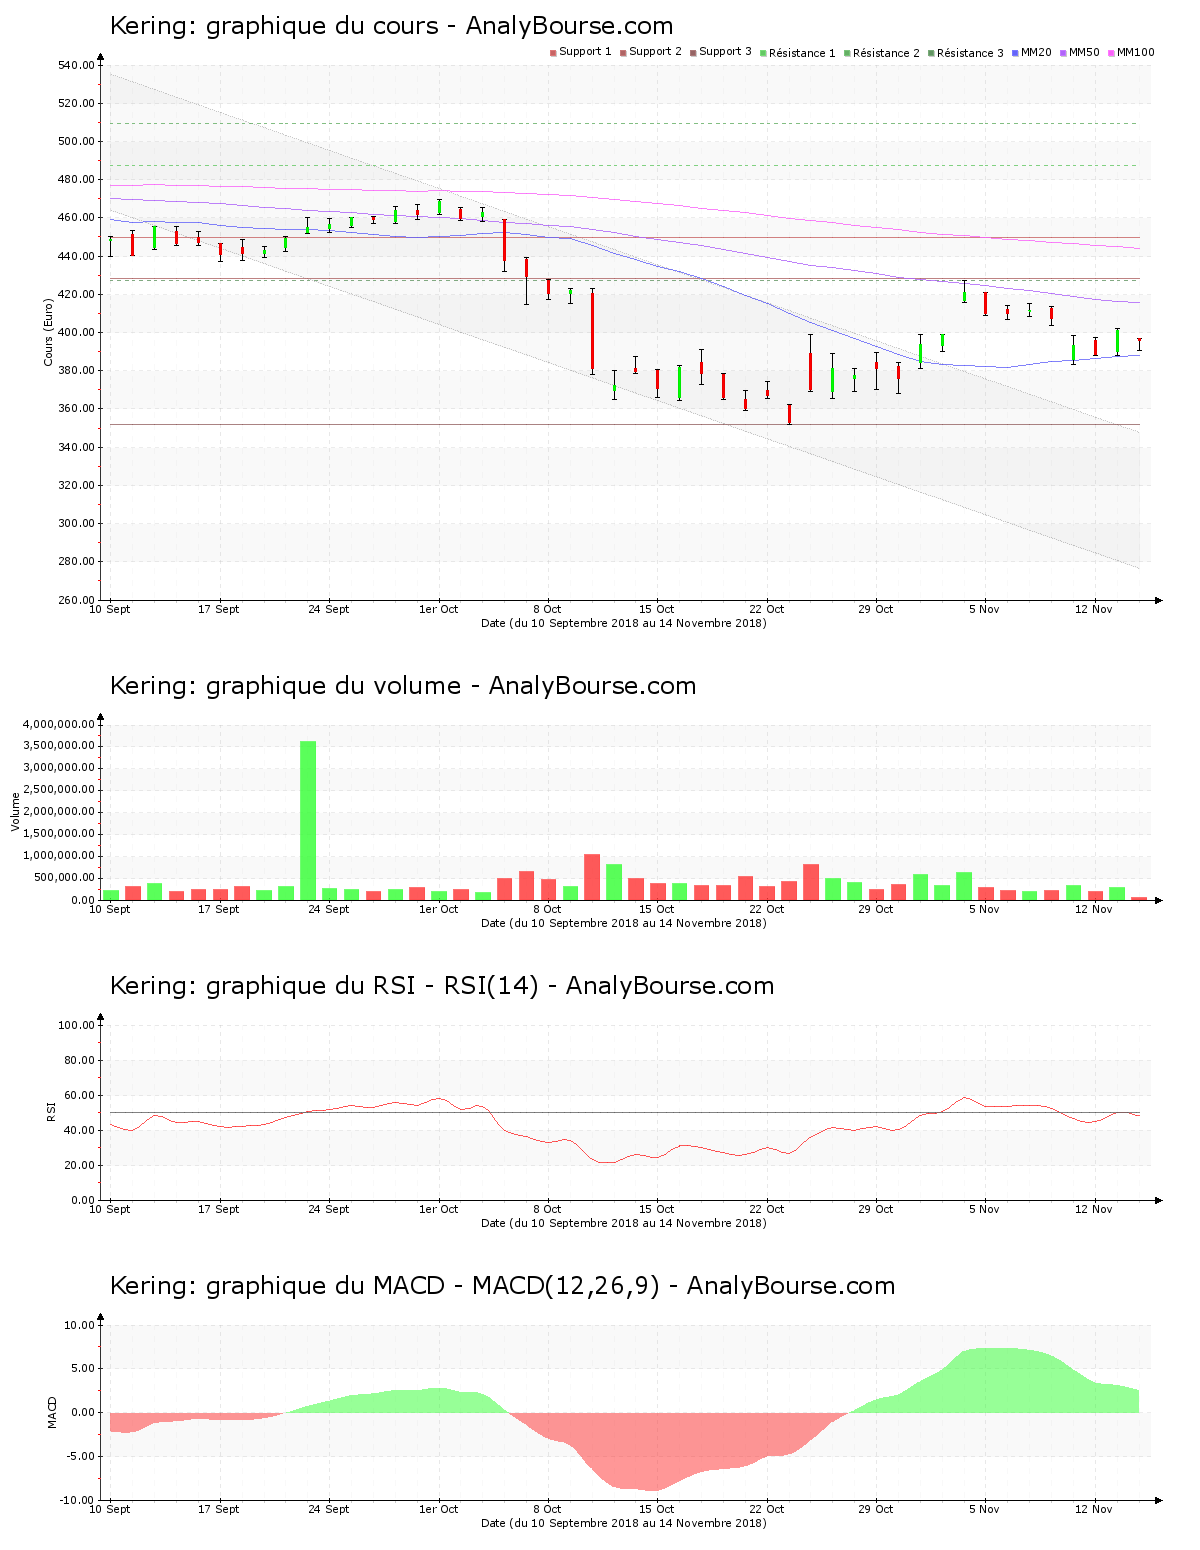Click the 20.00 RSI axis value

coord(79,1165)
